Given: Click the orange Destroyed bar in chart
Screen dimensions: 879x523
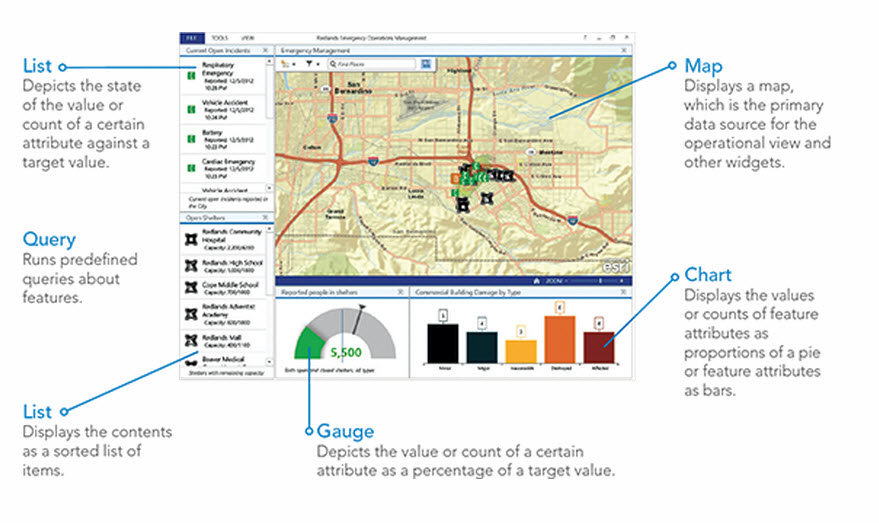Looking at the screenshot, I should click(559, 340).
